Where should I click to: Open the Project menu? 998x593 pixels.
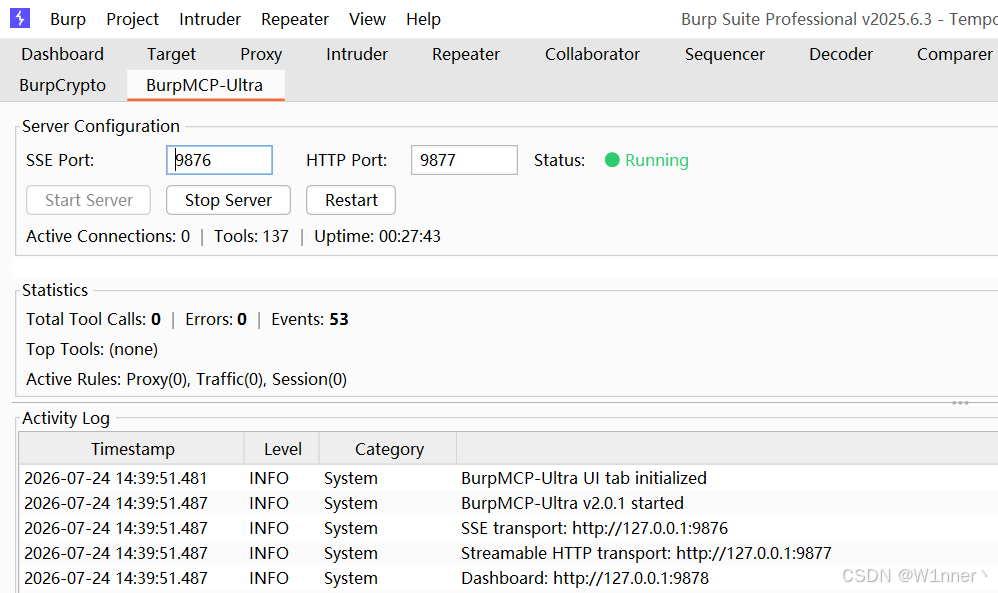[x=132, y=19]
